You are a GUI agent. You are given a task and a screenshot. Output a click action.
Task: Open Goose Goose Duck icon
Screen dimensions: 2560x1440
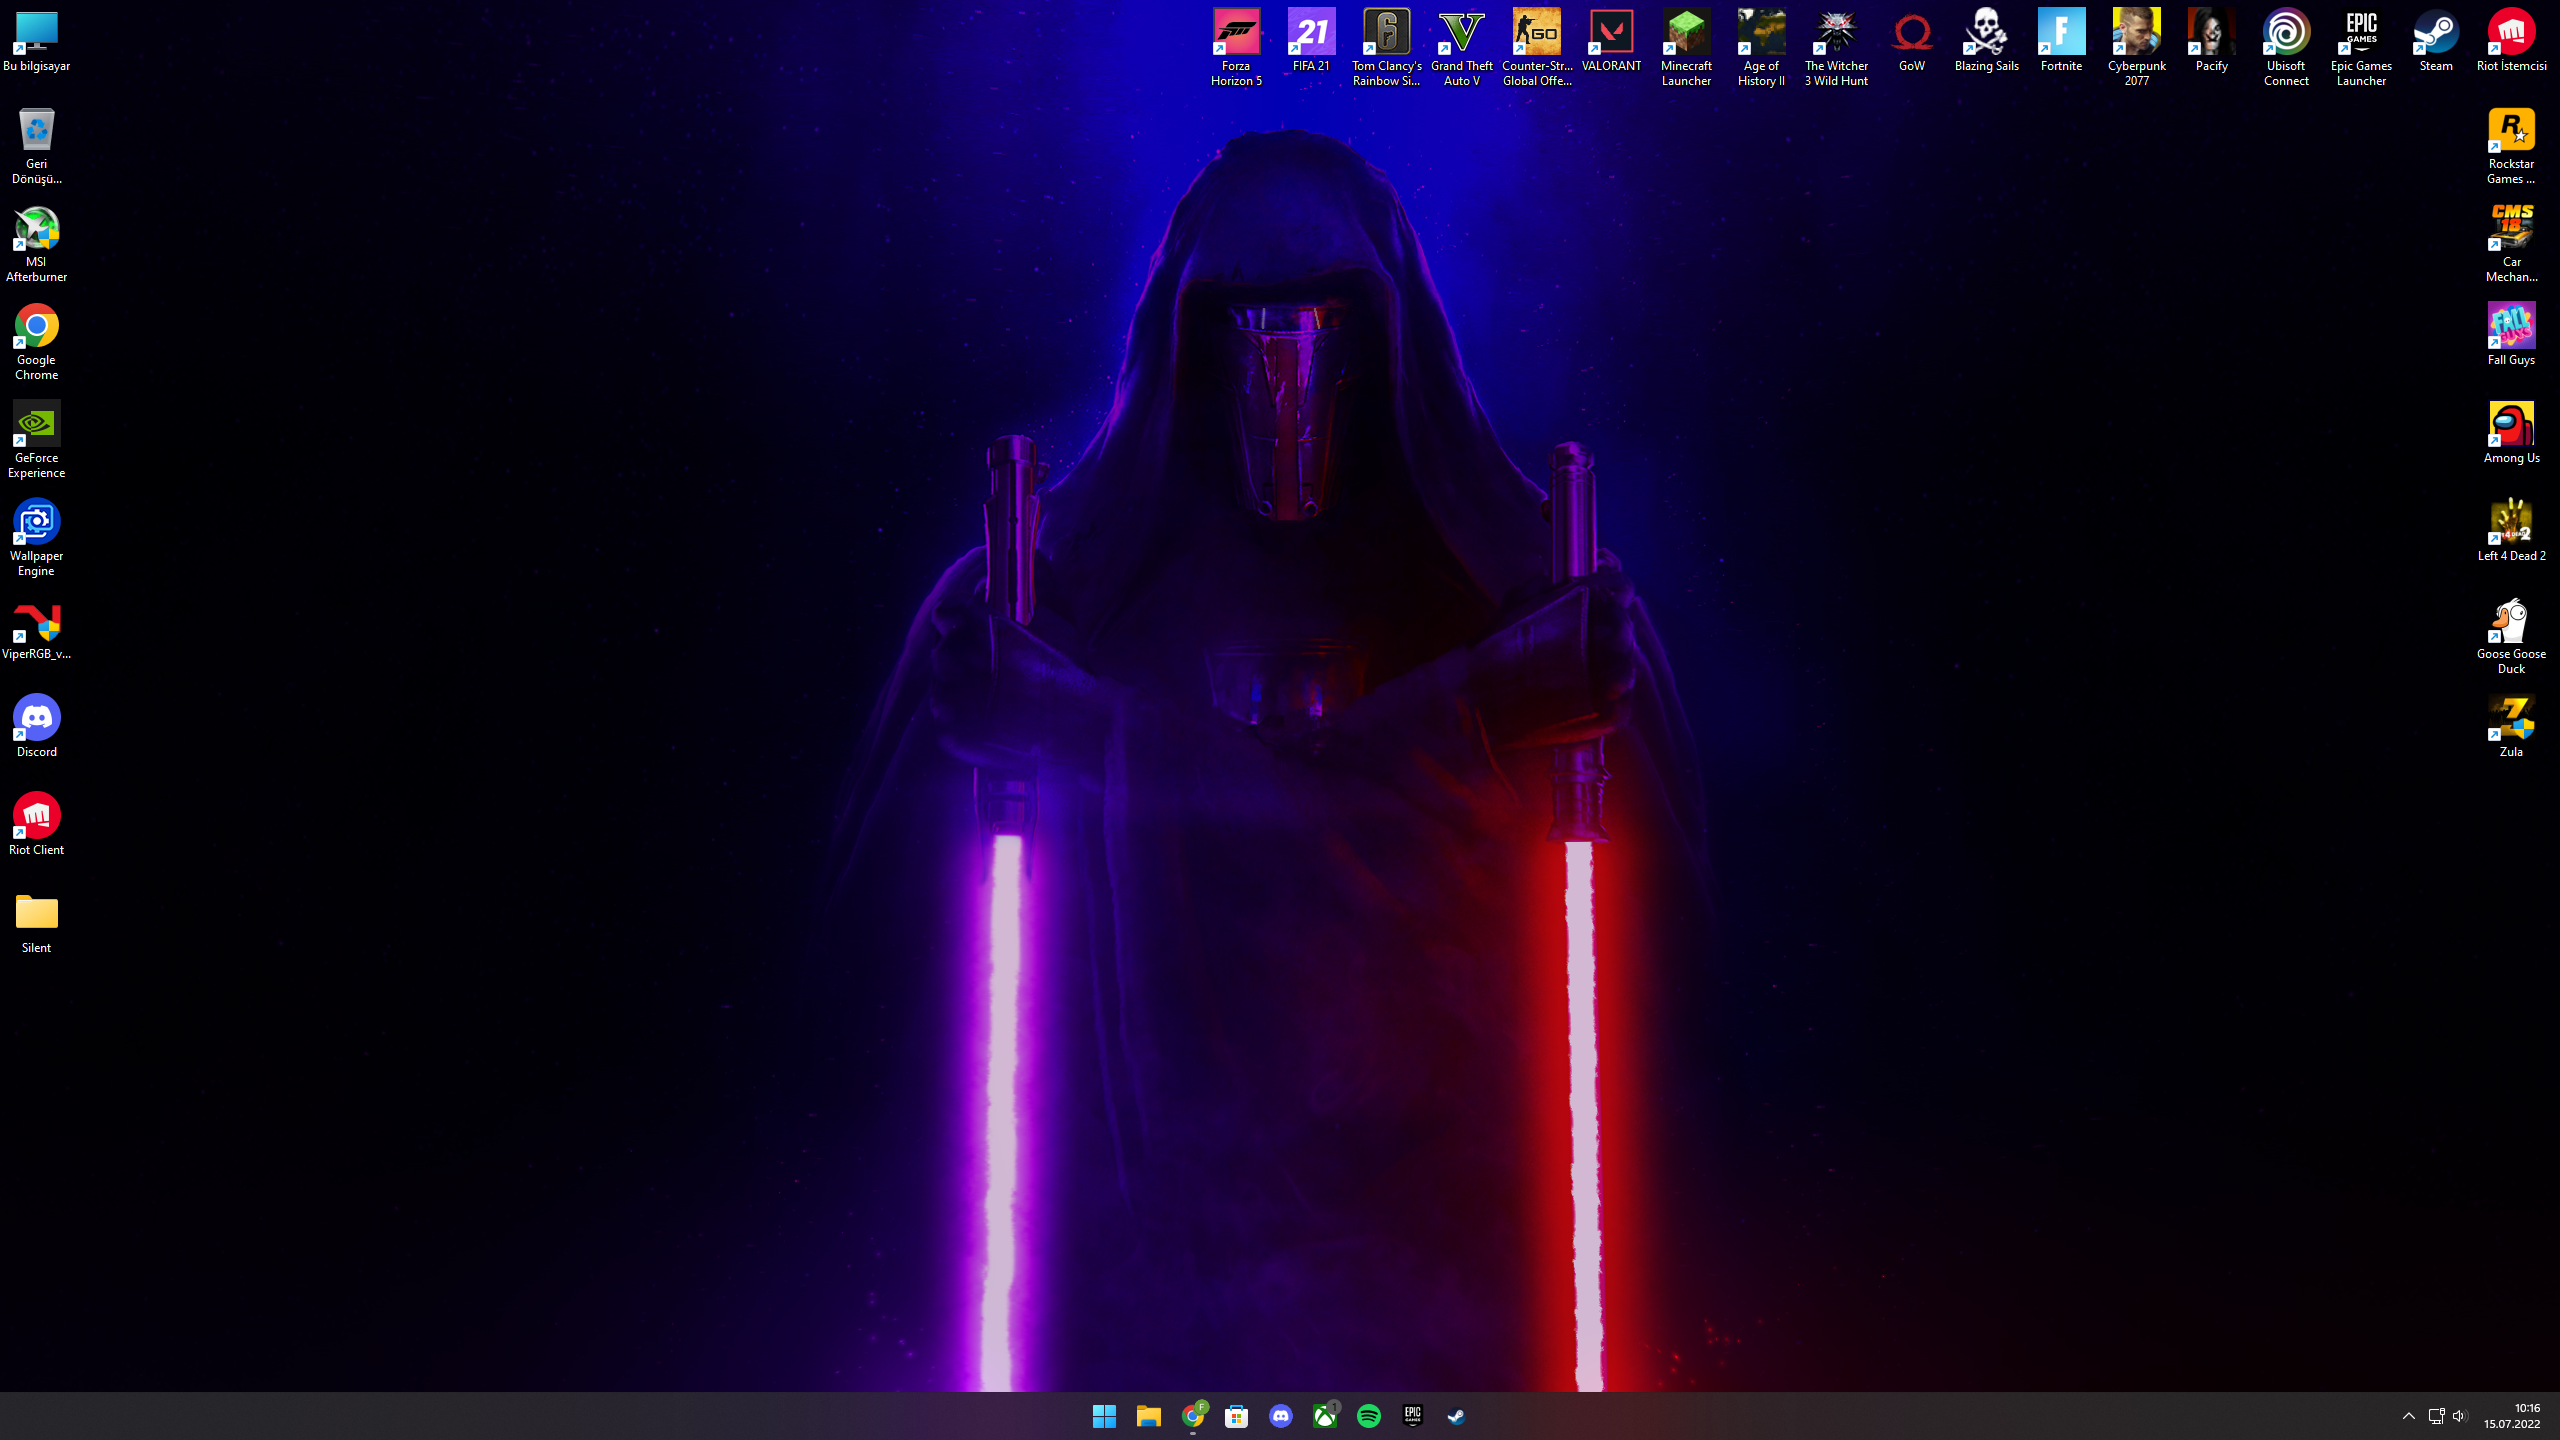[2511, 637]
